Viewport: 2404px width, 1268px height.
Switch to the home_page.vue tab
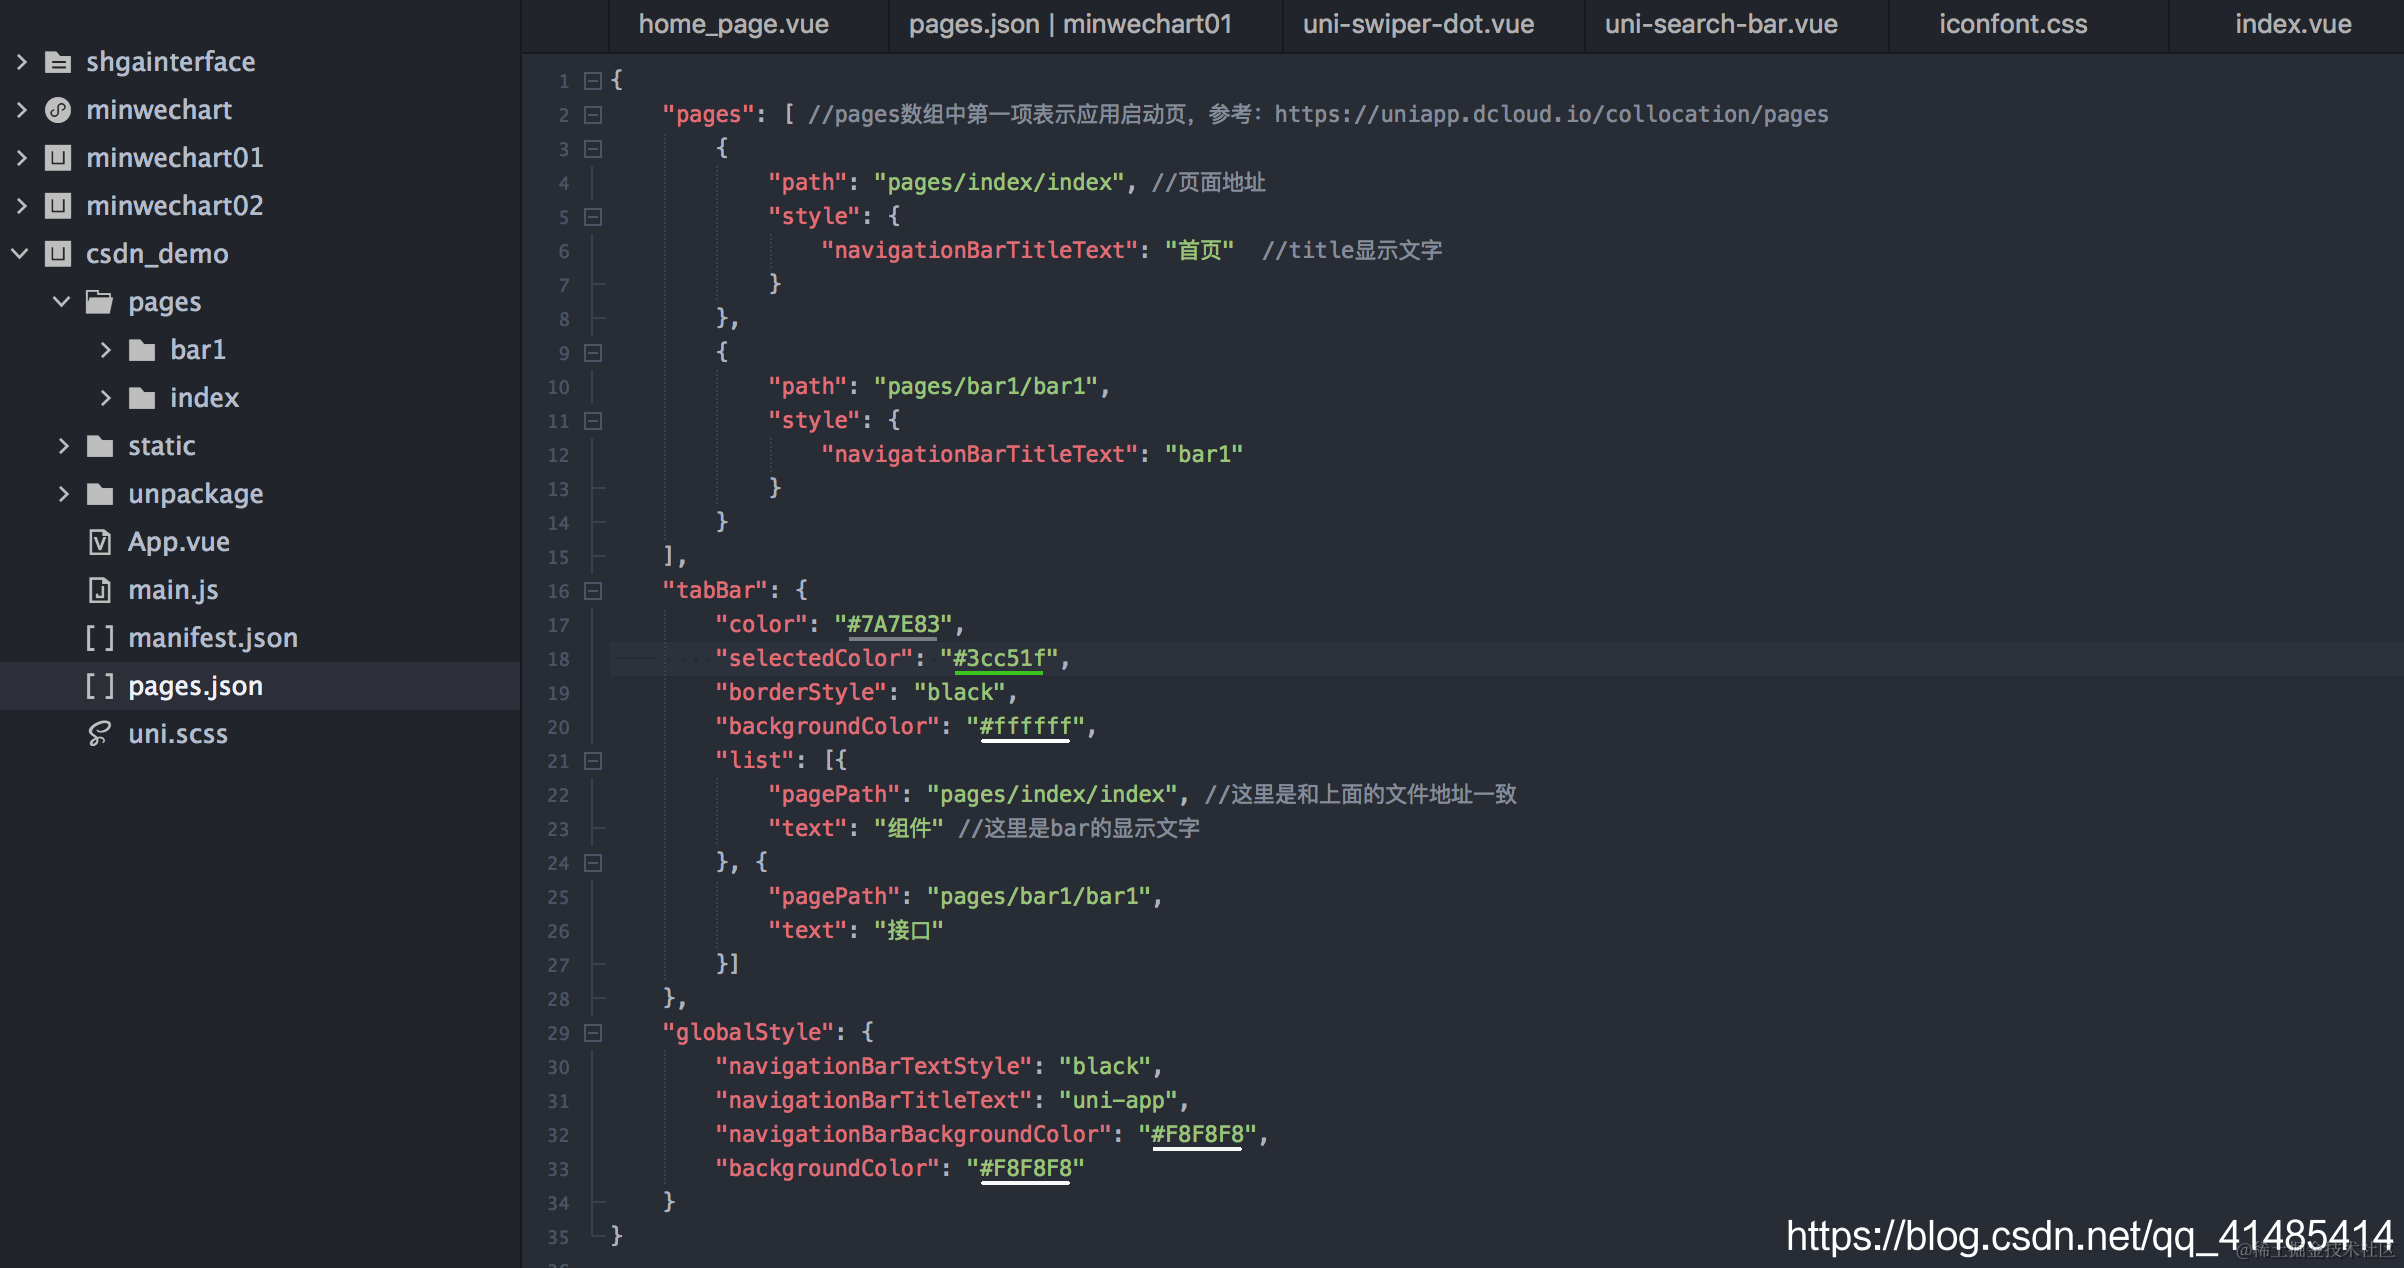pyautogui.click(x=733, y=24)
